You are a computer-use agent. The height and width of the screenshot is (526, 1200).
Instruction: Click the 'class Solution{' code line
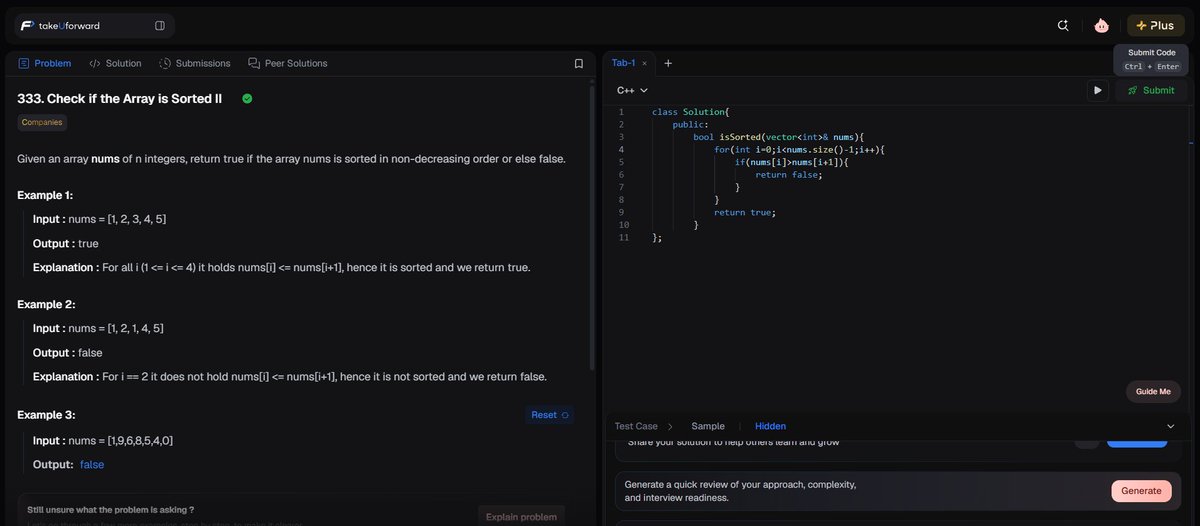691,112
